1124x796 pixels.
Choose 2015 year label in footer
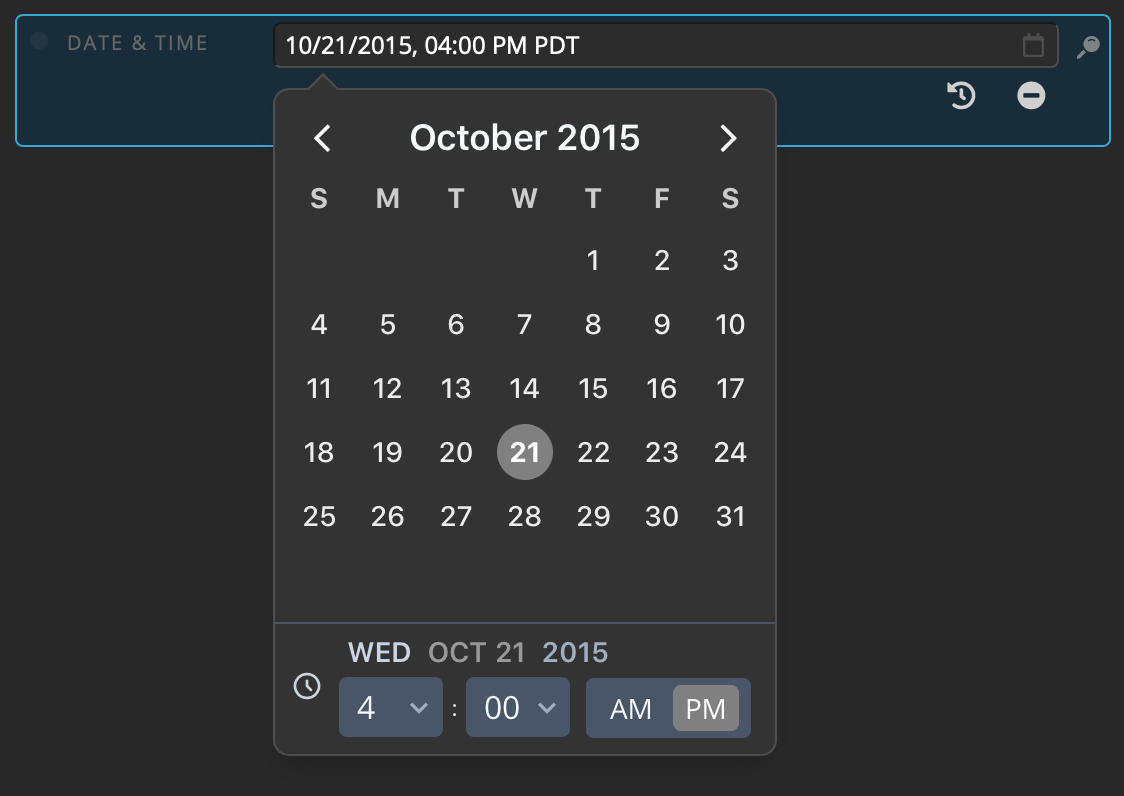pos(575,653)
